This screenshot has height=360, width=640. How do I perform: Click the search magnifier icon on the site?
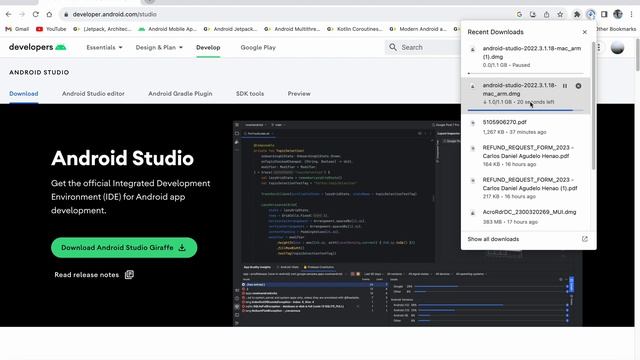click(x=393, y=47)
